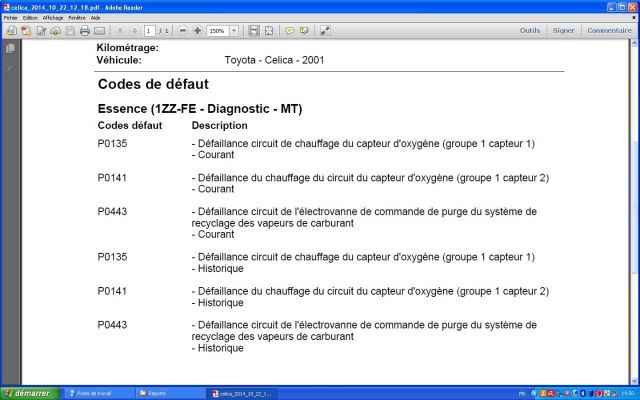
Task: Open the Signer panel
Action: click(563, 31)
